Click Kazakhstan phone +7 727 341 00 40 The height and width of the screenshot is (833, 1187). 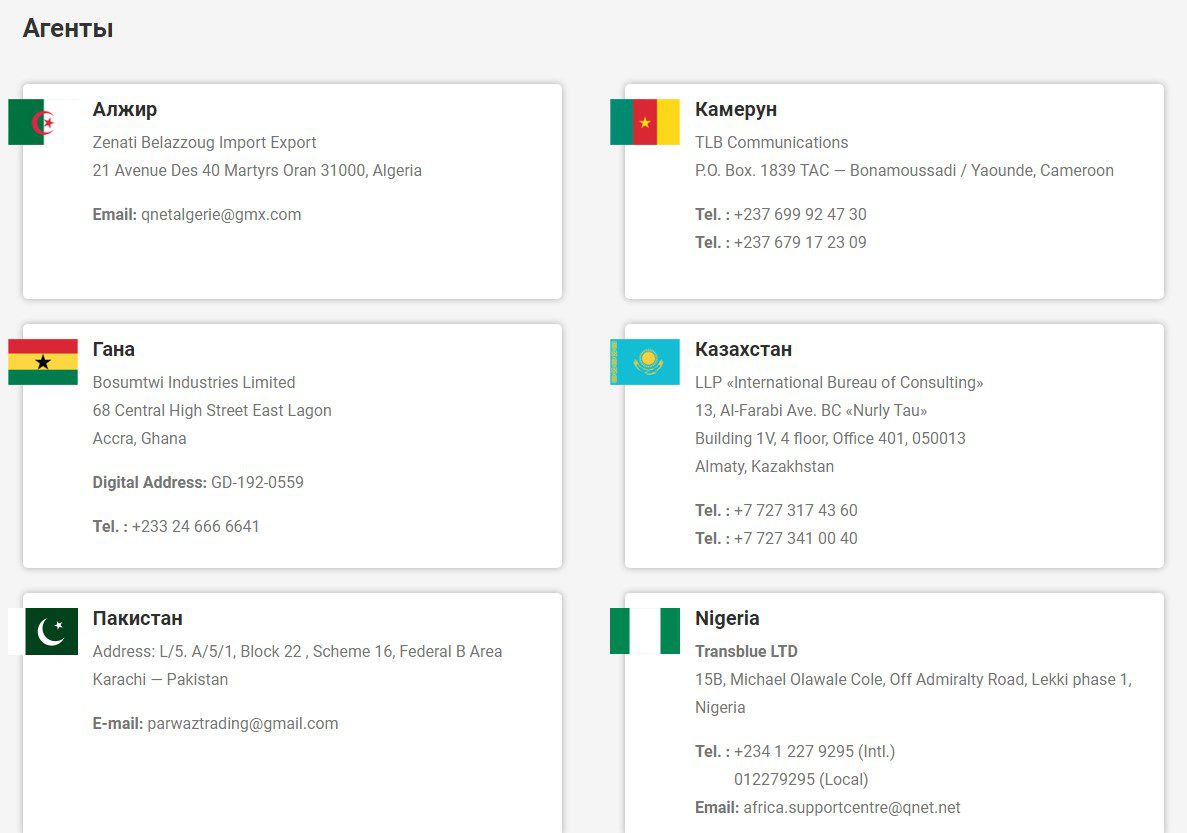click(x=795, y=538)
